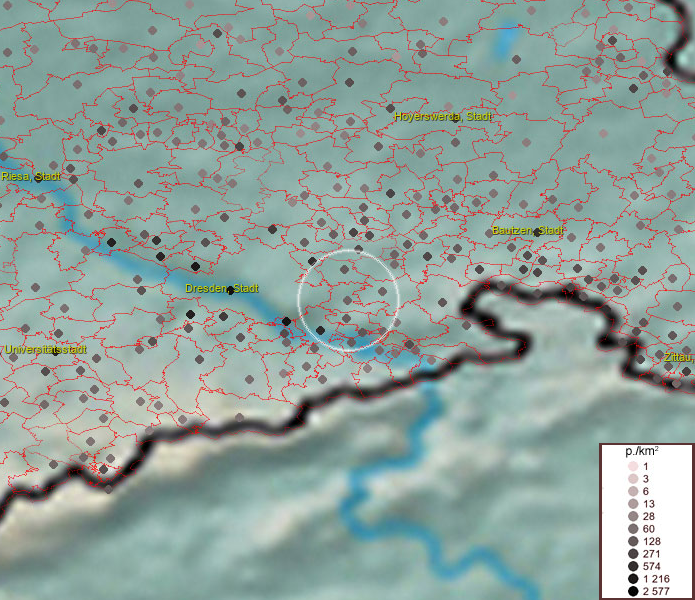Click the p./km² legend title
Screen dimensions: 695x600
pyautogui.click(x=641, y=451)
